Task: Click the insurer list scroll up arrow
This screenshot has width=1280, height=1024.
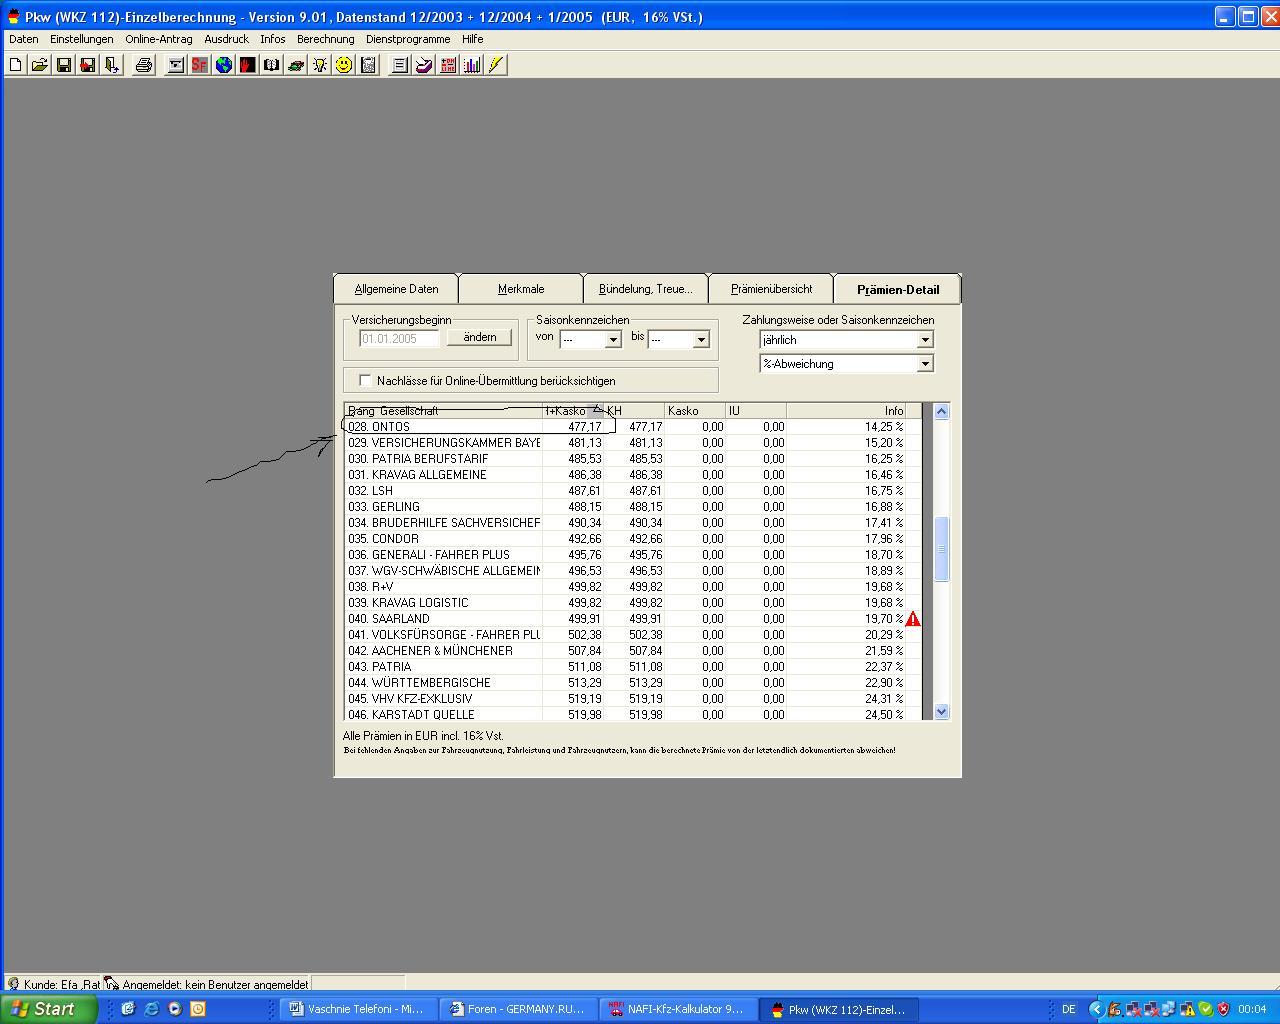Action: 941,411
